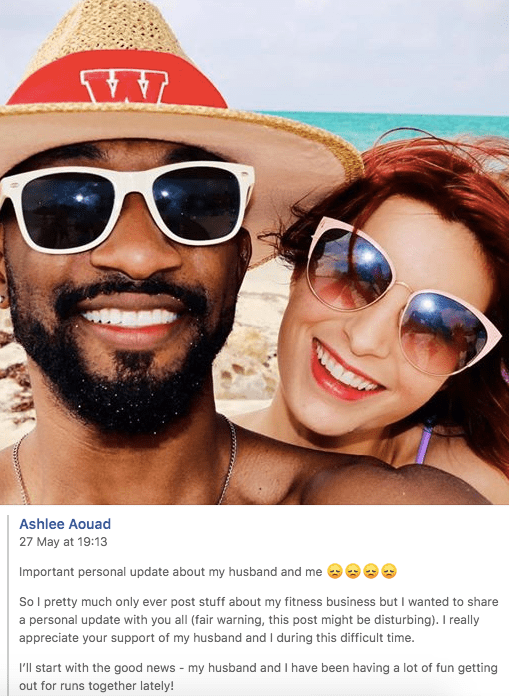Select the "Important personal update" headline text

[x=170, y=572]
